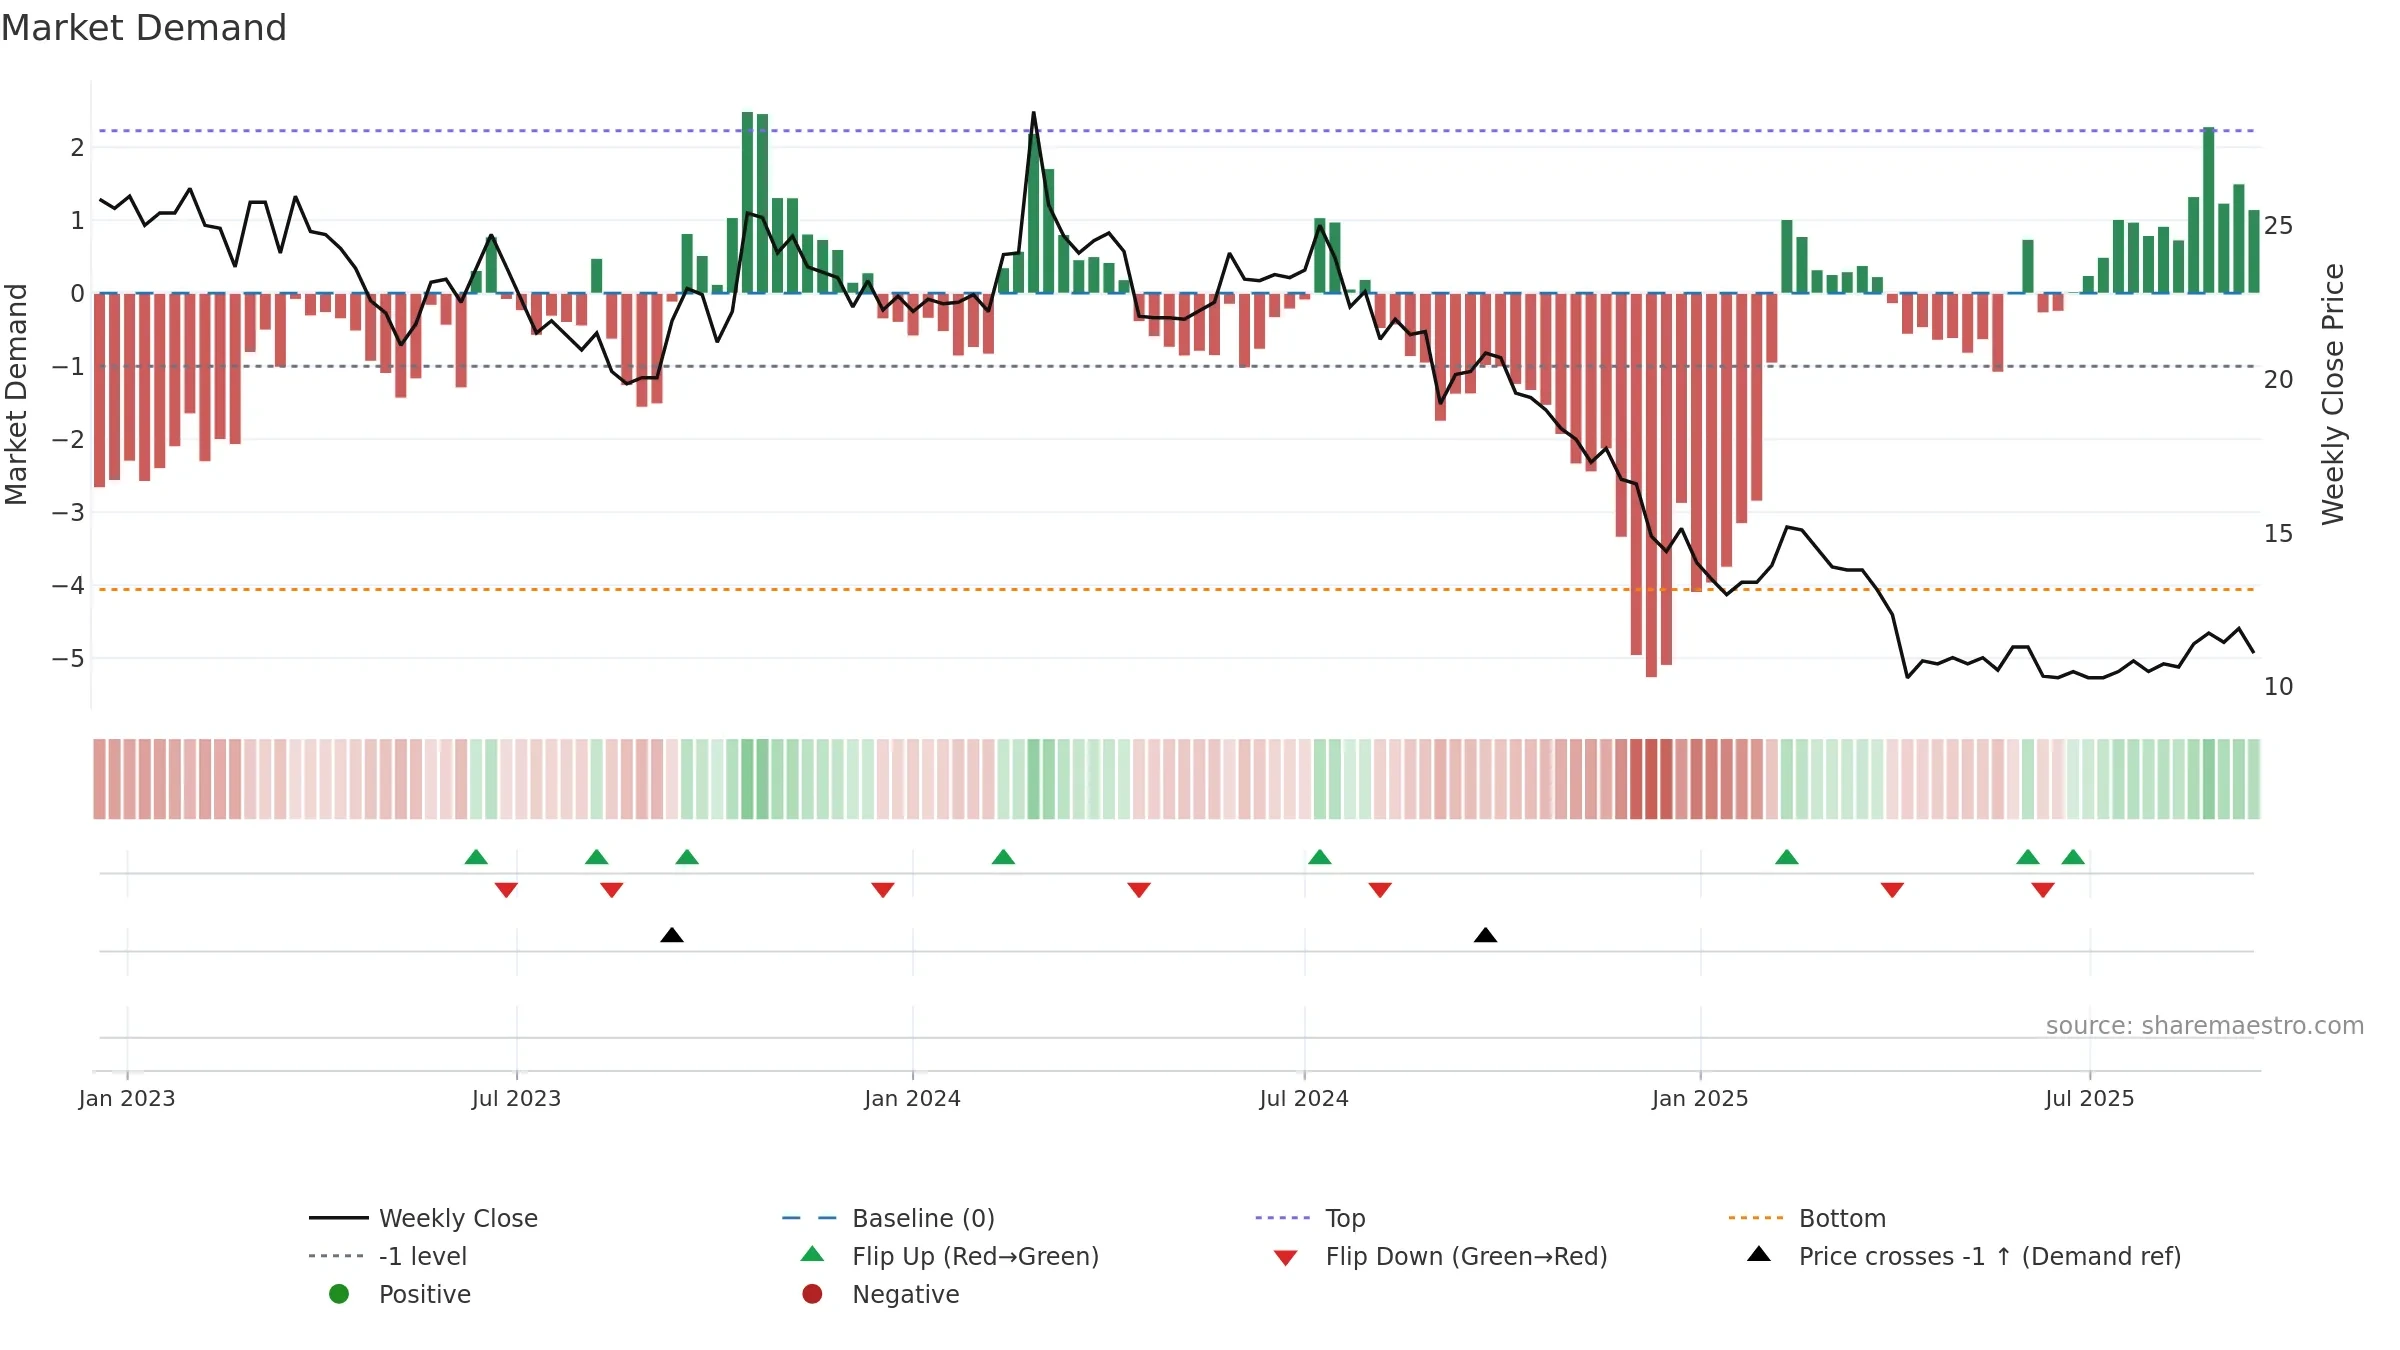Click the Negative legend red dot
Image resolution: width=2400 pixels, height=1350 pixels.
pos(812,1294)
